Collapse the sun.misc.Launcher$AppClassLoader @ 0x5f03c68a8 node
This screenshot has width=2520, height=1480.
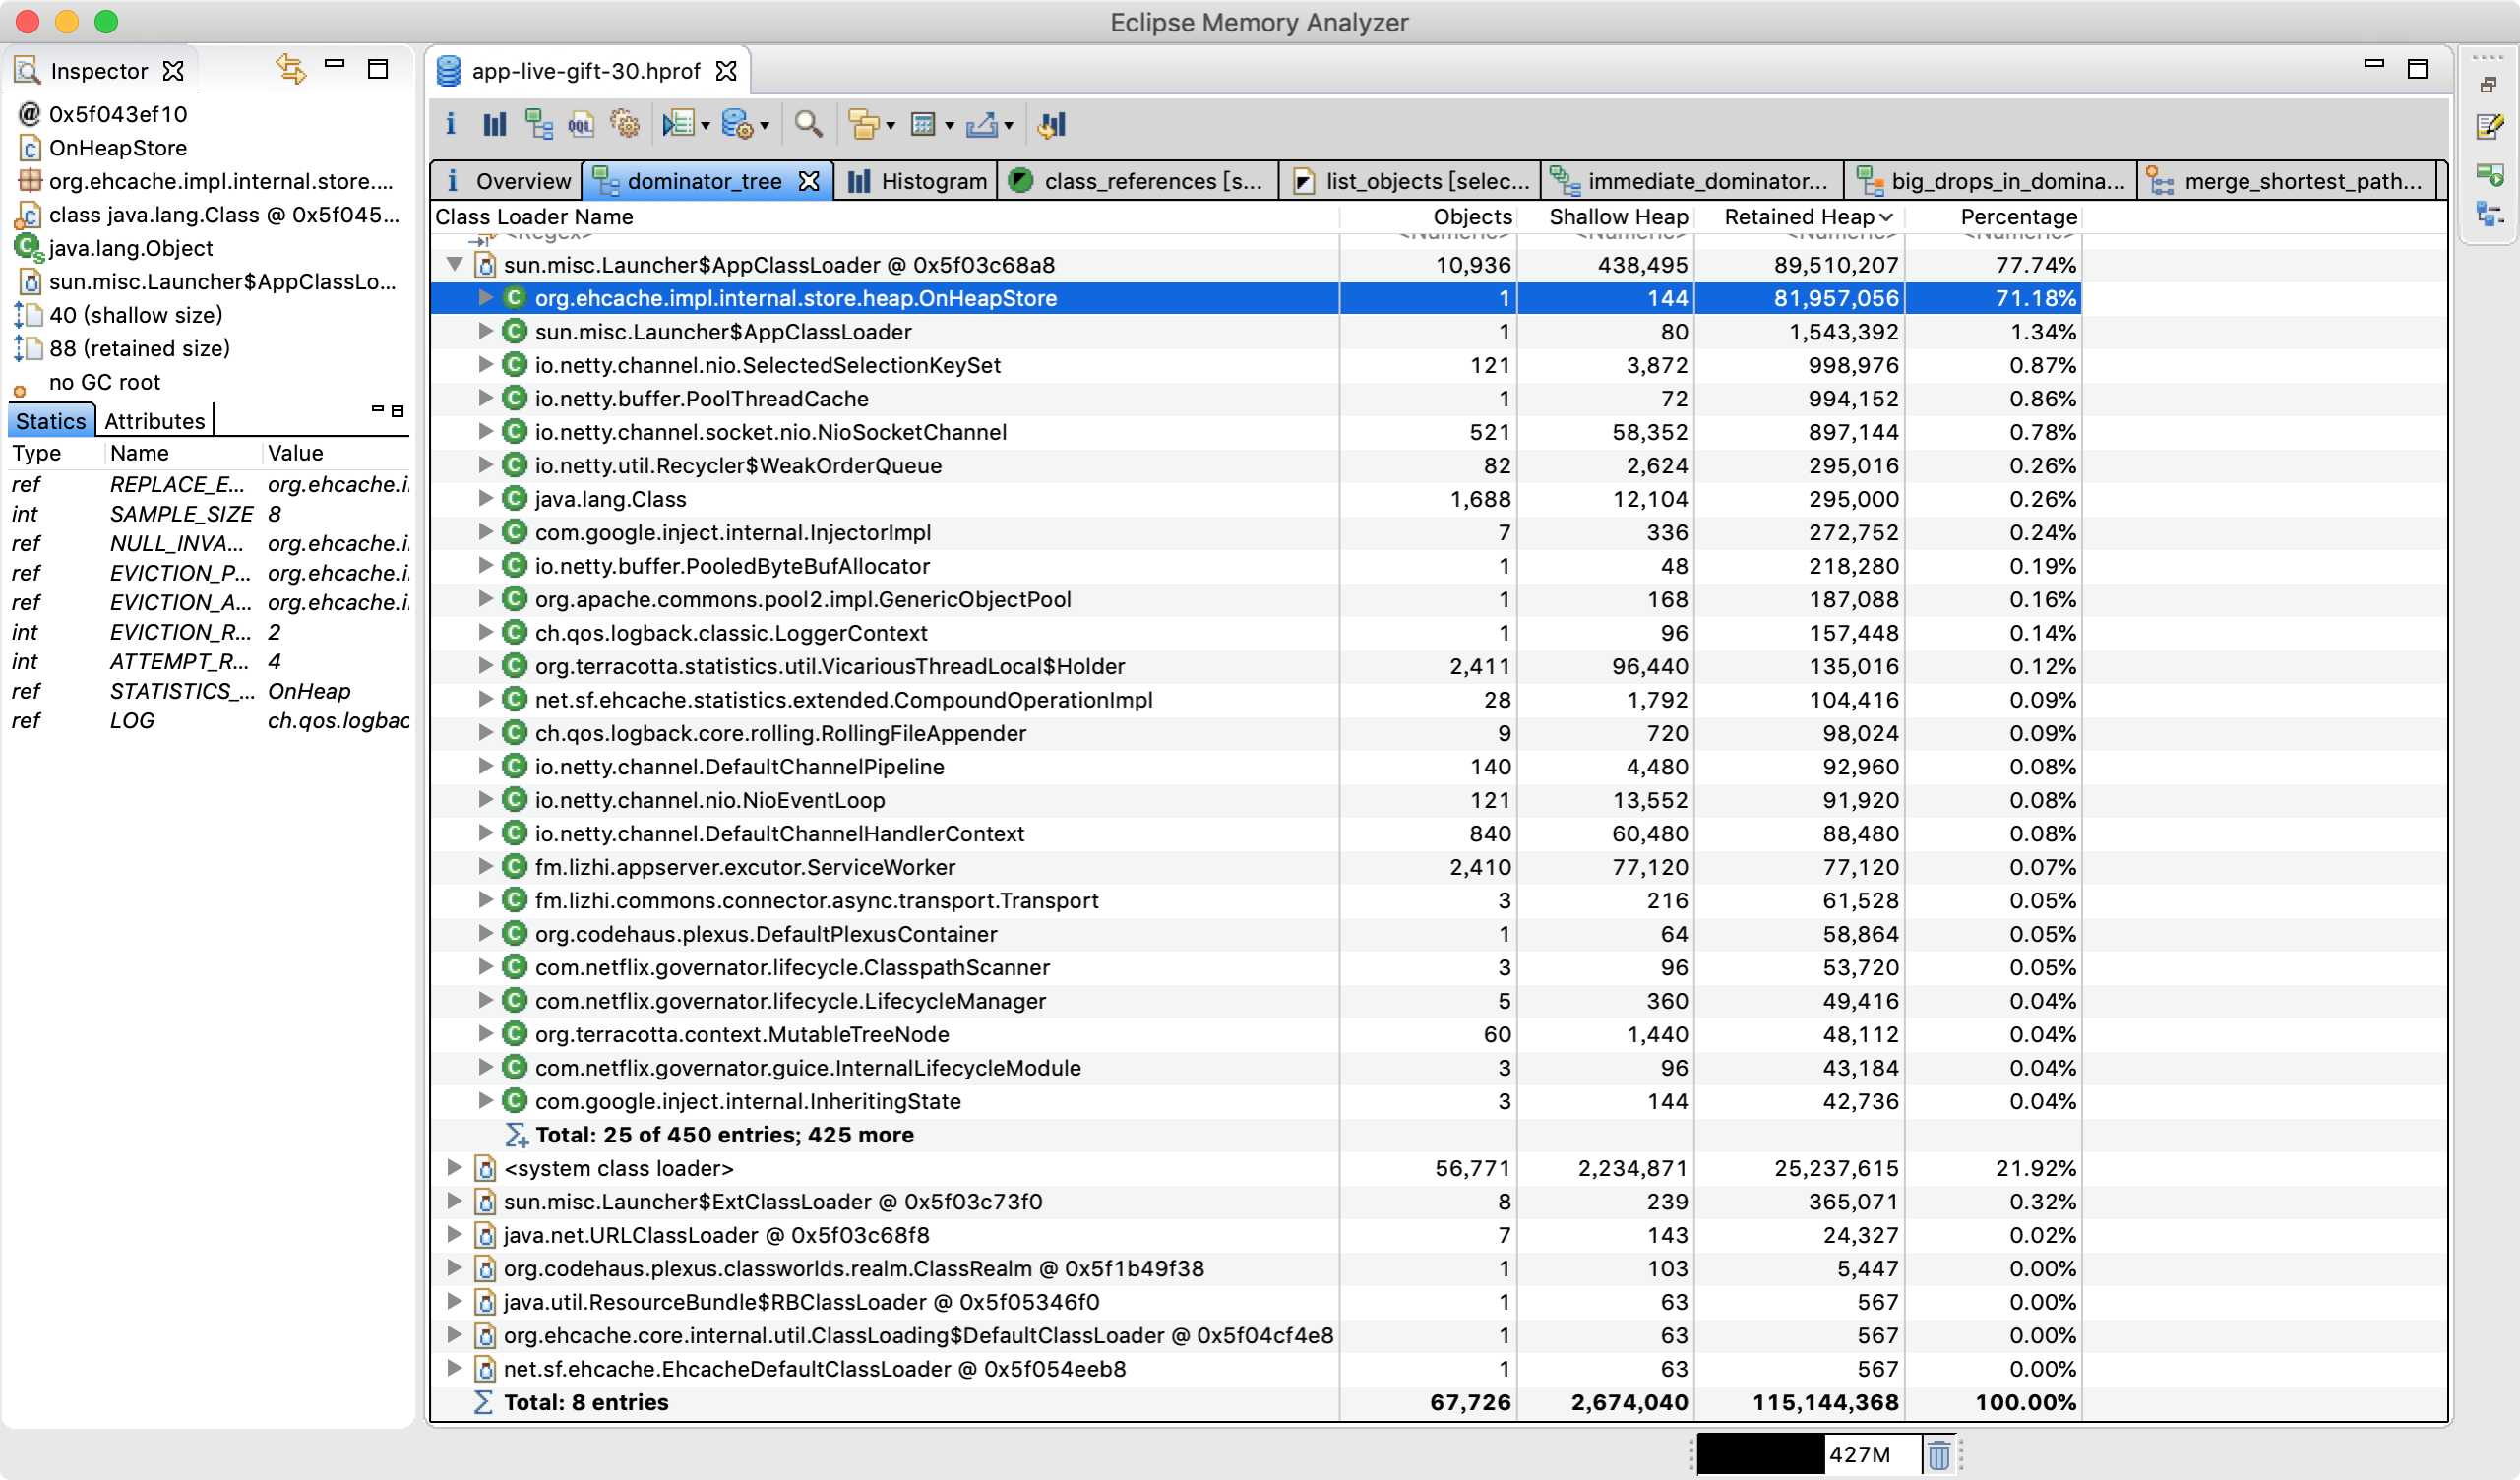point(455,264)
